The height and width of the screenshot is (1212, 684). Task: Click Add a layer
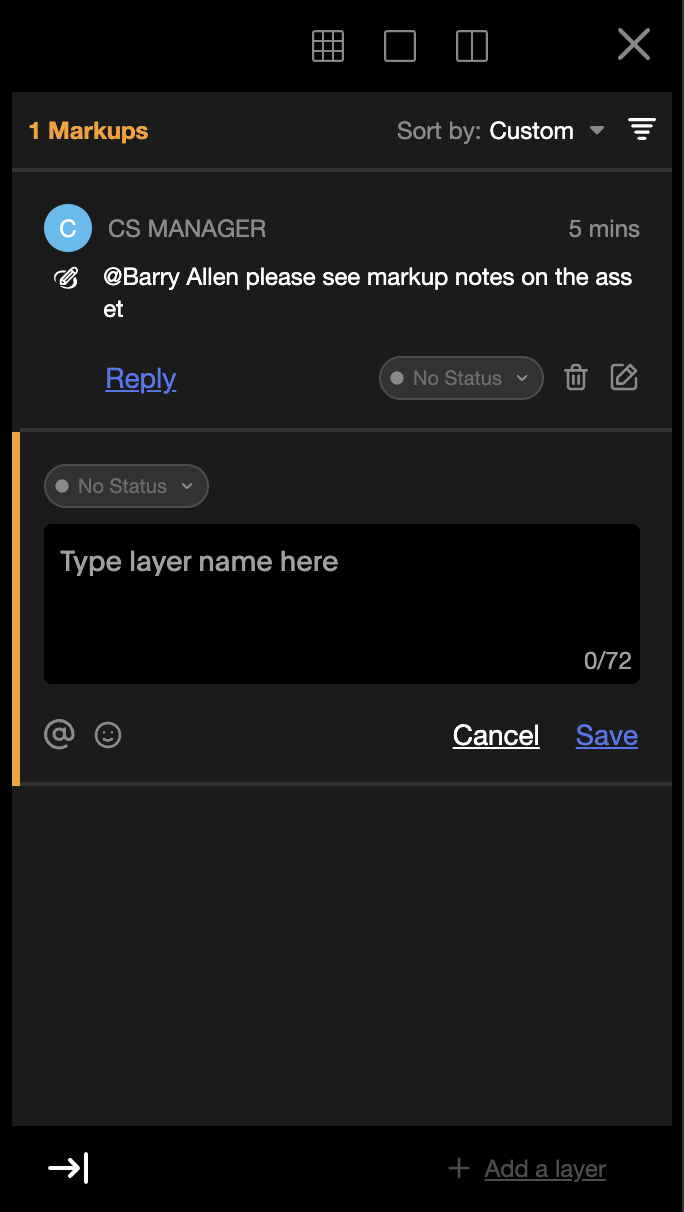[527, 1168]
